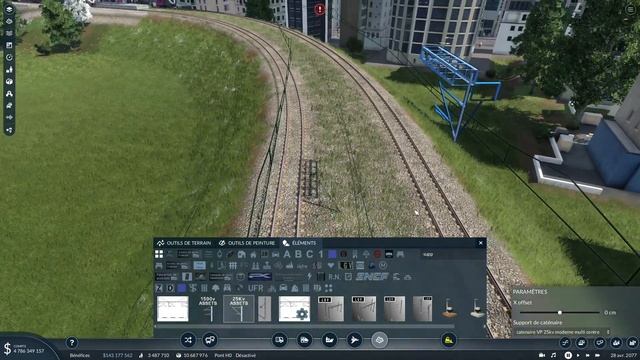Open the water construction ship menu
This screenshot has height=360, width=640.
pyautogui.click(x=329, y=340)
